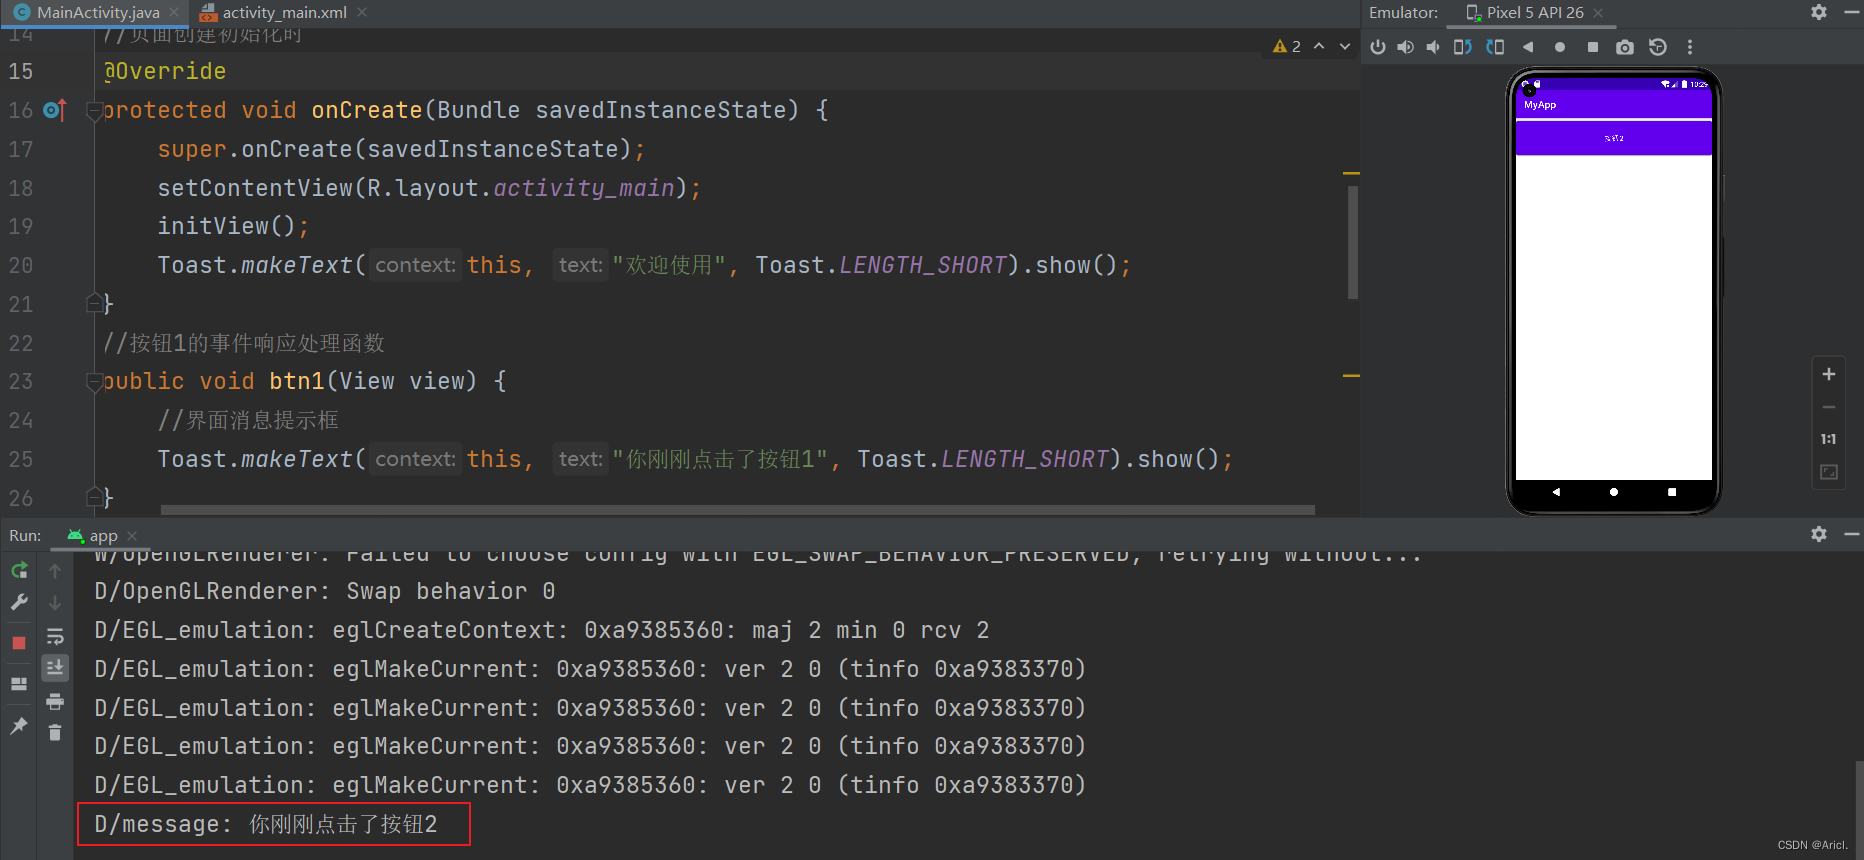Click override gutter icon on line 16
This screenshot has width=1864, height=860.
coord(55,110)
